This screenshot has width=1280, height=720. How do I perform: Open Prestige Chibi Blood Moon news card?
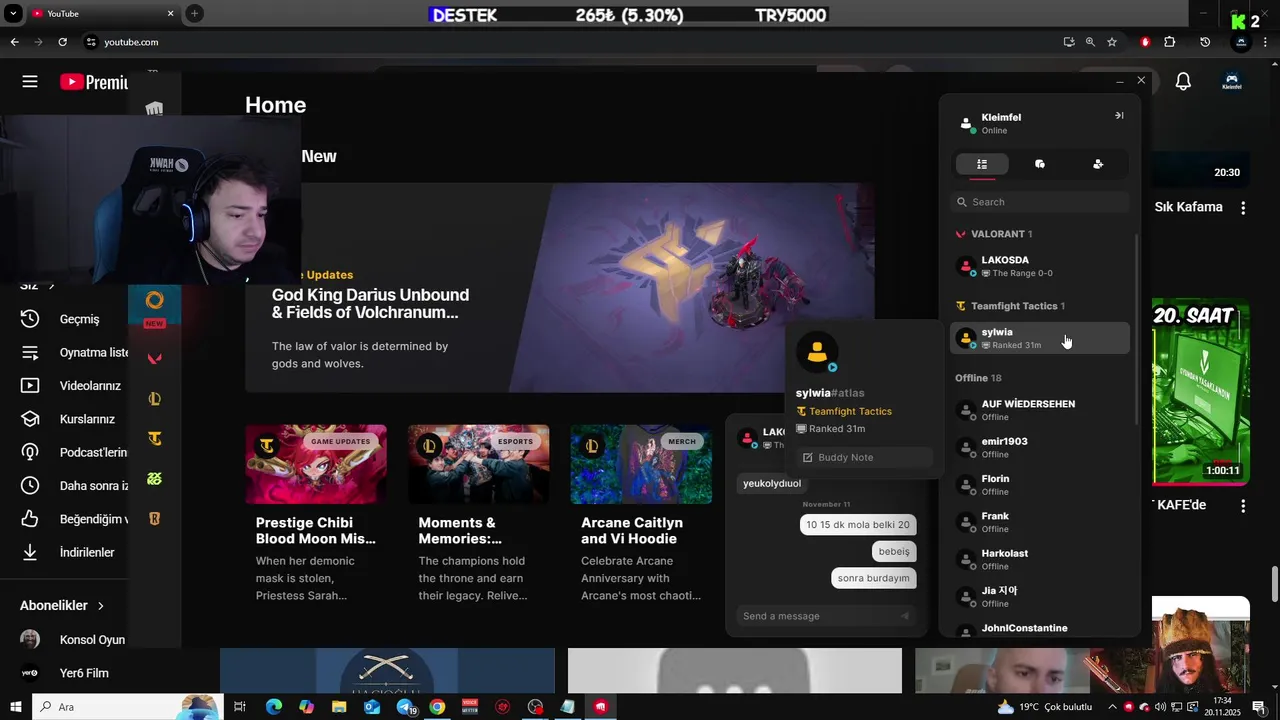pos(316,514)
